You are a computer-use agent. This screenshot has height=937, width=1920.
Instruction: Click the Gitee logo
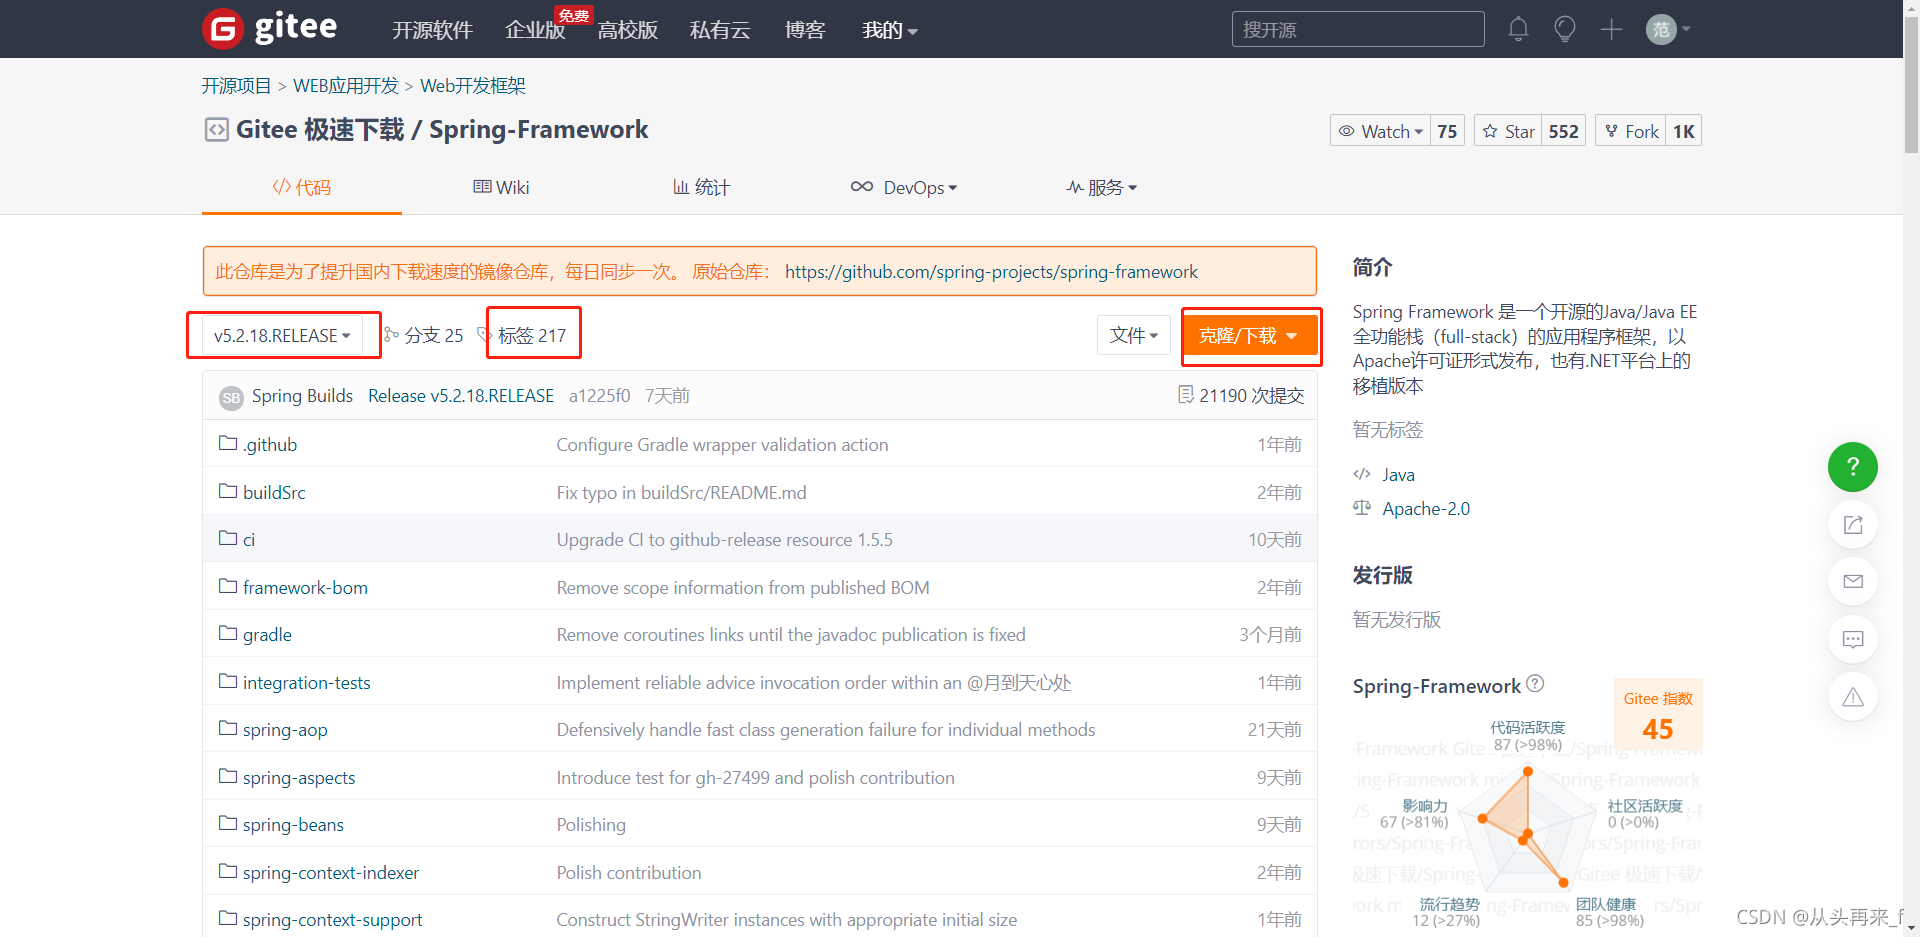270,28
